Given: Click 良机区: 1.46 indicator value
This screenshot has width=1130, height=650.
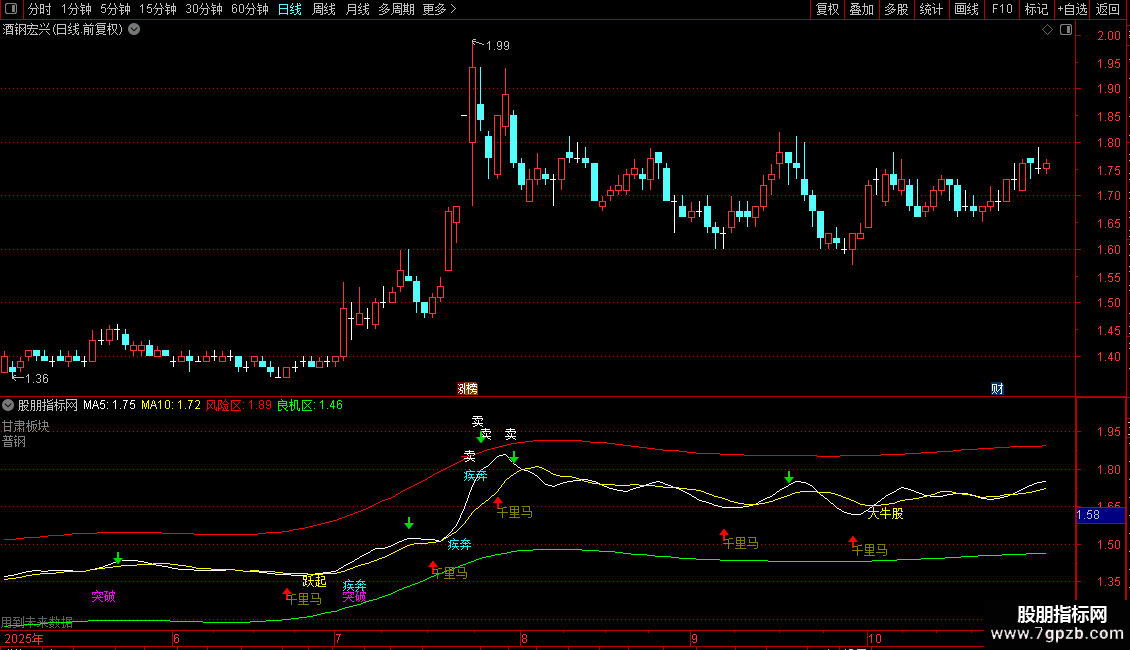Looking at the screenshot, I should pos(310,405).
